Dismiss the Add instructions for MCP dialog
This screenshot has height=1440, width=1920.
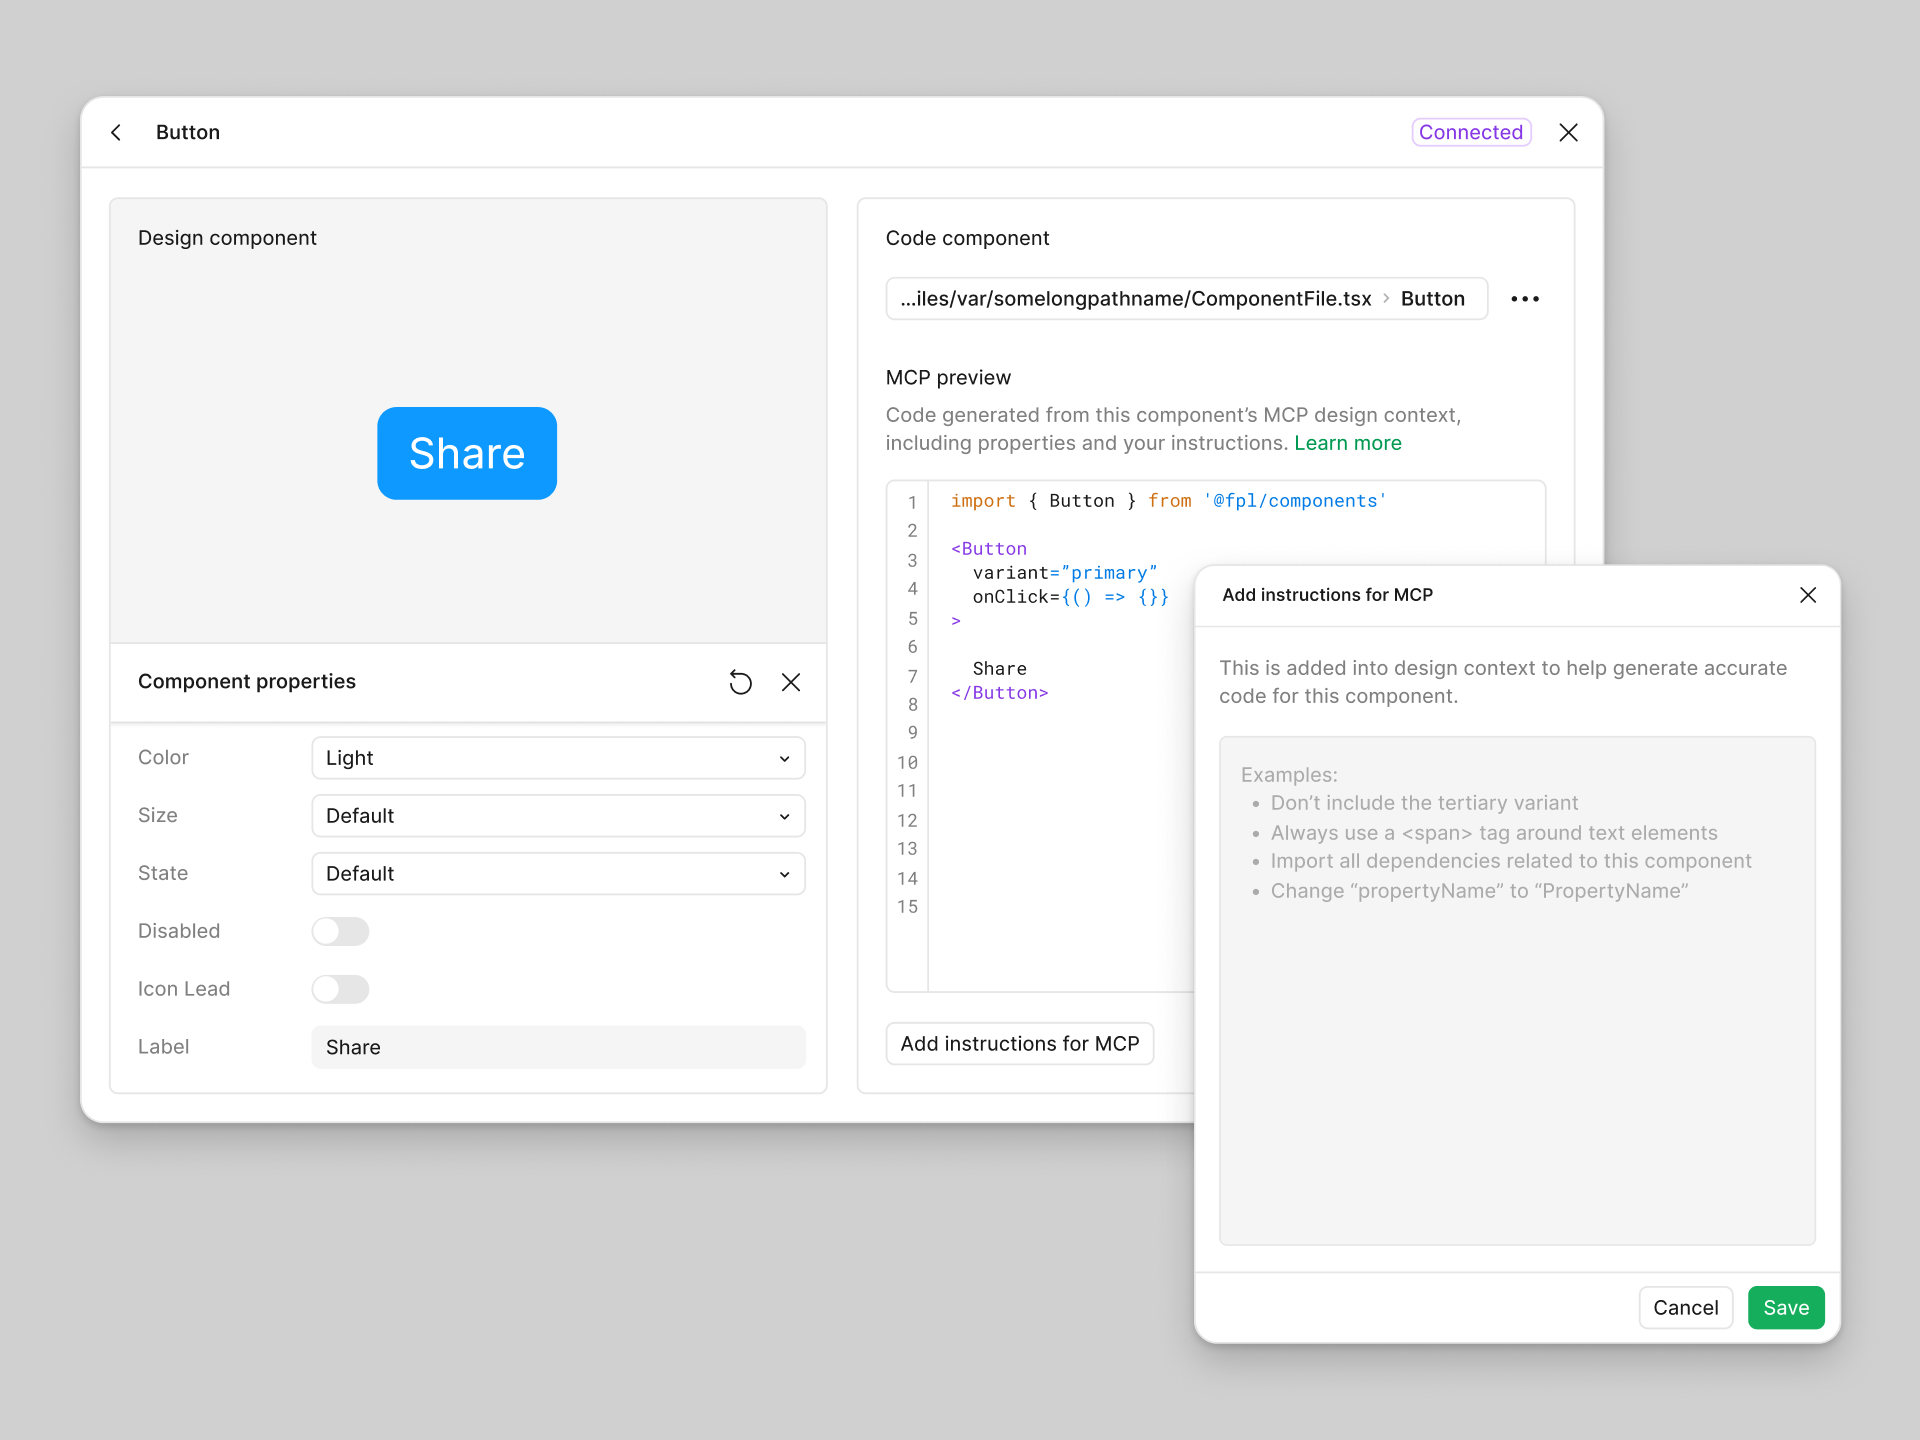(1807, 595)
